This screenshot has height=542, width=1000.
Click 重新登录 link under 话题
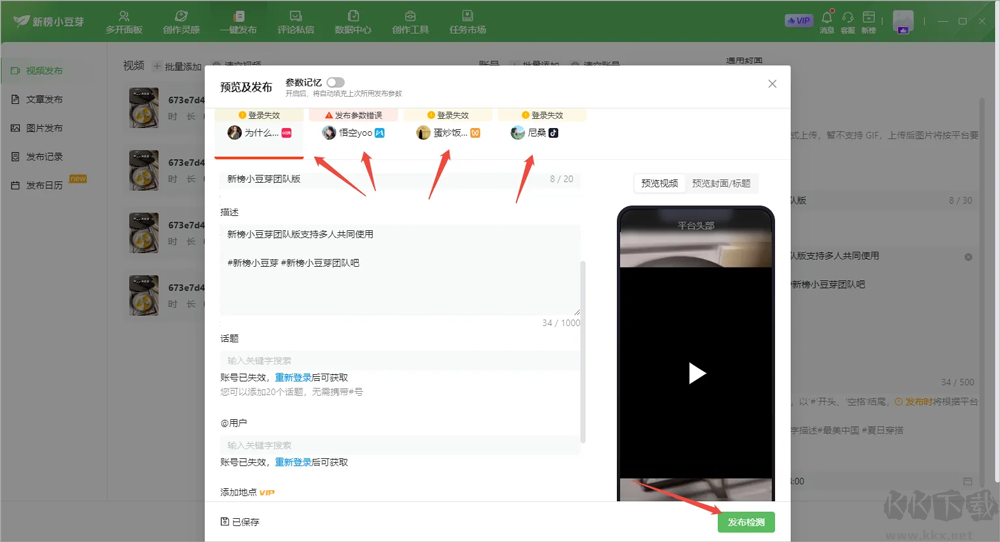(293, 377)
